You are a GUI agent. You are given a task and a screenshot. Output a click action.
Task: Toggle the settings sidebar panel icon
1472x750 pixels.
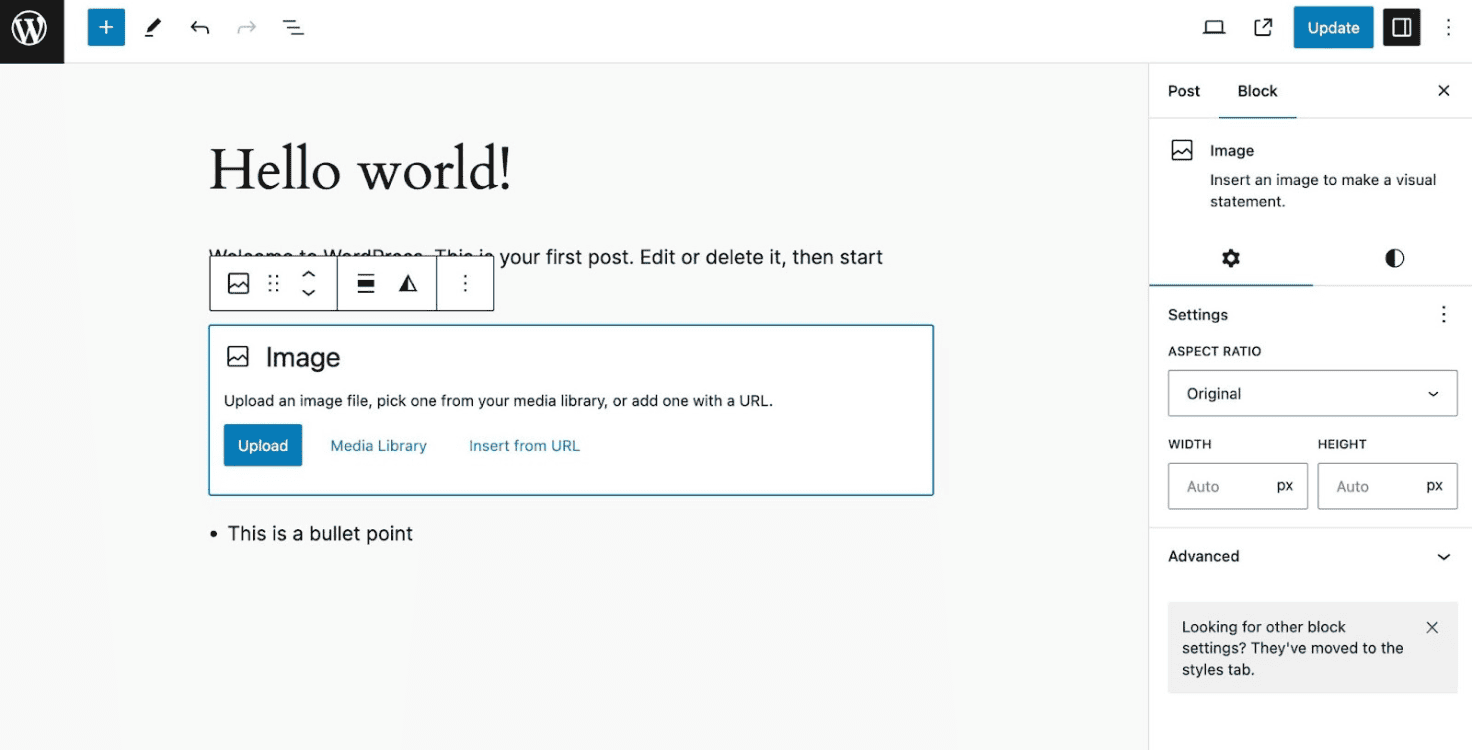(x=1401, y=27)
